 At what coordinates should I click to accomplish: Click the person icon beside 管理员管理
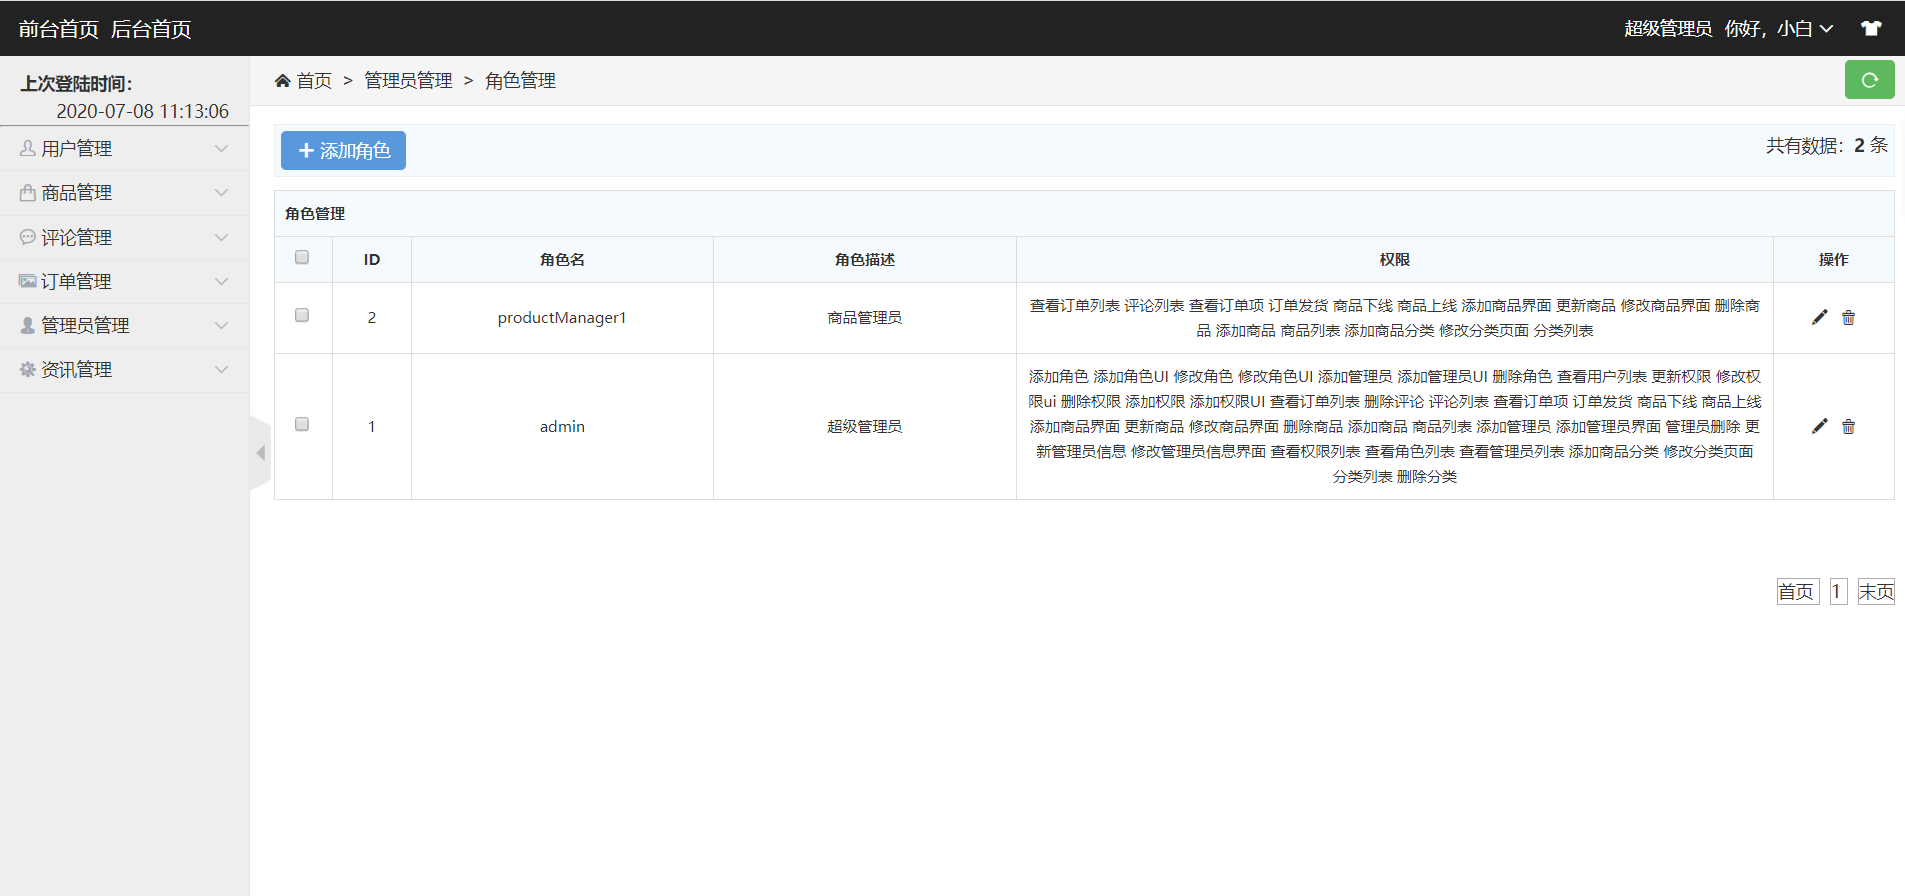tap(28, 325)
